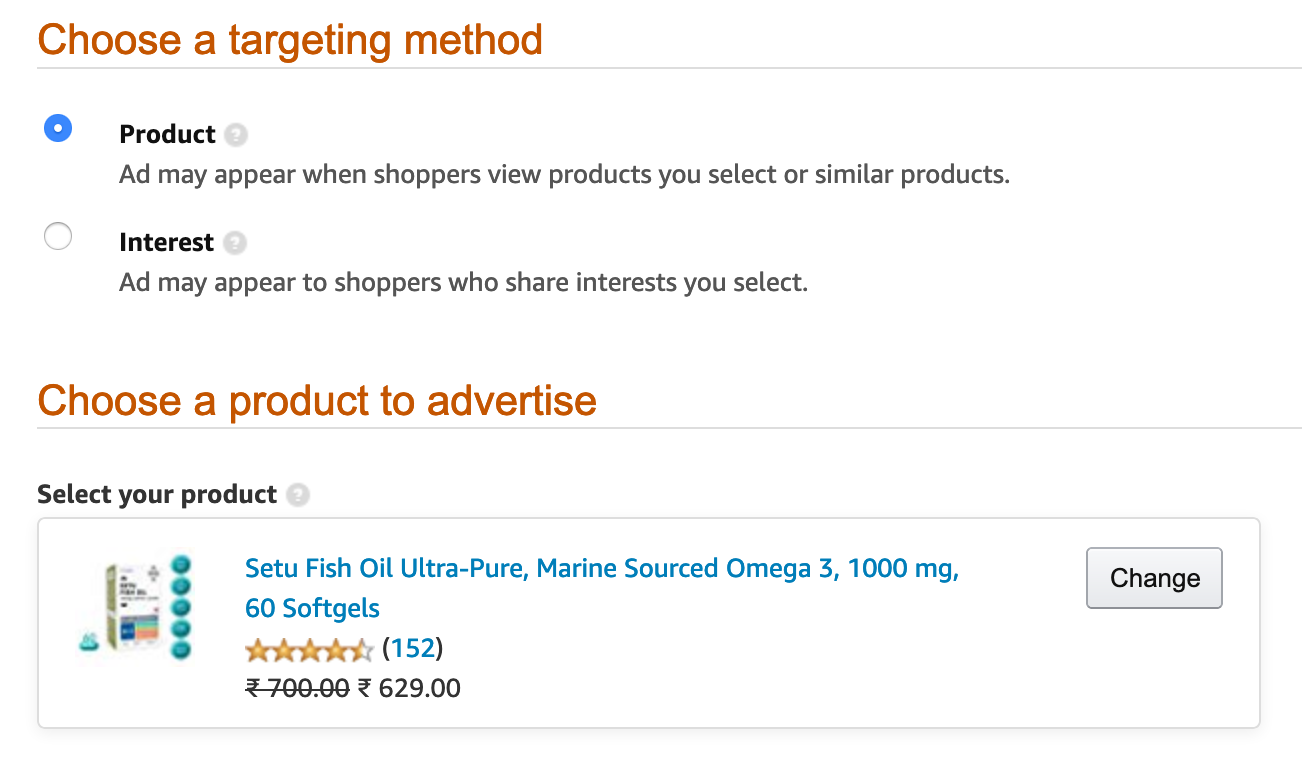
Task: Click the half-filled fifth star icon
Action: pyautogui.click(x=364, y=649)
